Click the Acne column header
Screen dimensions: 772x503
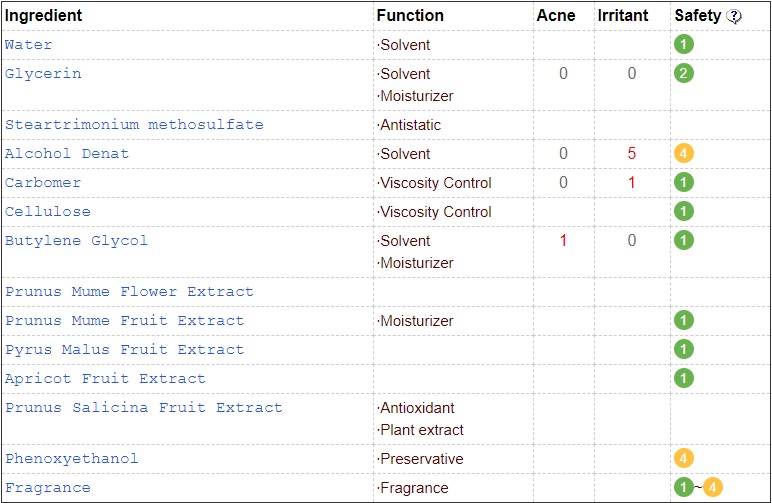point(556,15)
